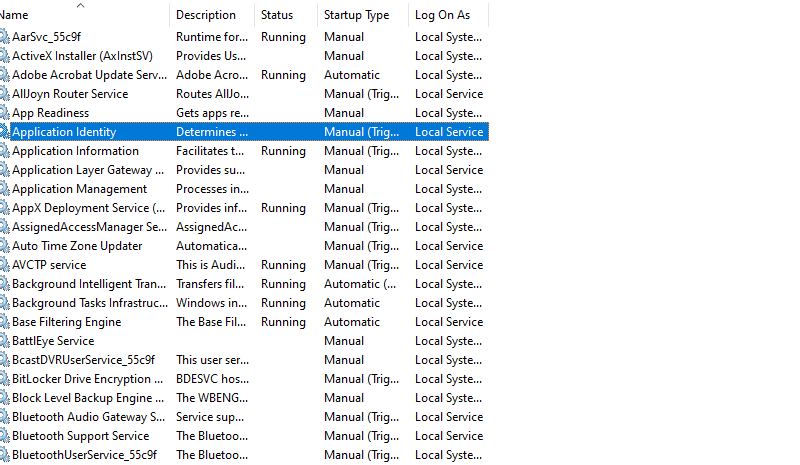This screenshot has width=800, height=465.
Task: Click Running status of AarSvc_55c9f
Action: (x=284, y=37)
